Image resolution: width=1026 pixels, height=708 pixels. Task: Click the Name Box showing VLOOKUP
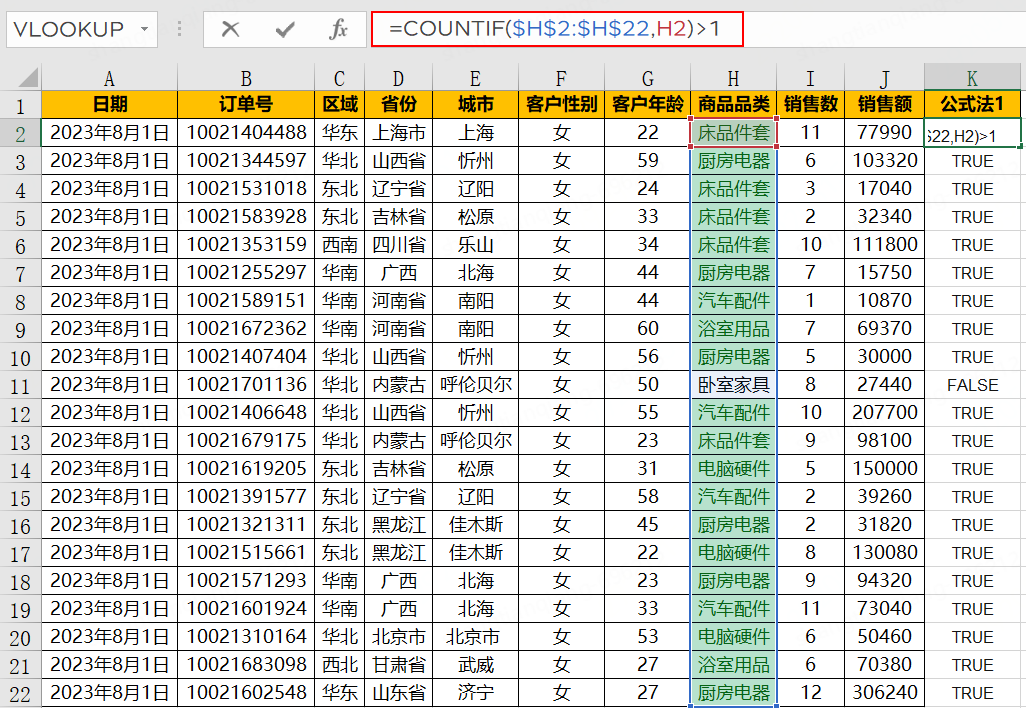click(68, 30)
